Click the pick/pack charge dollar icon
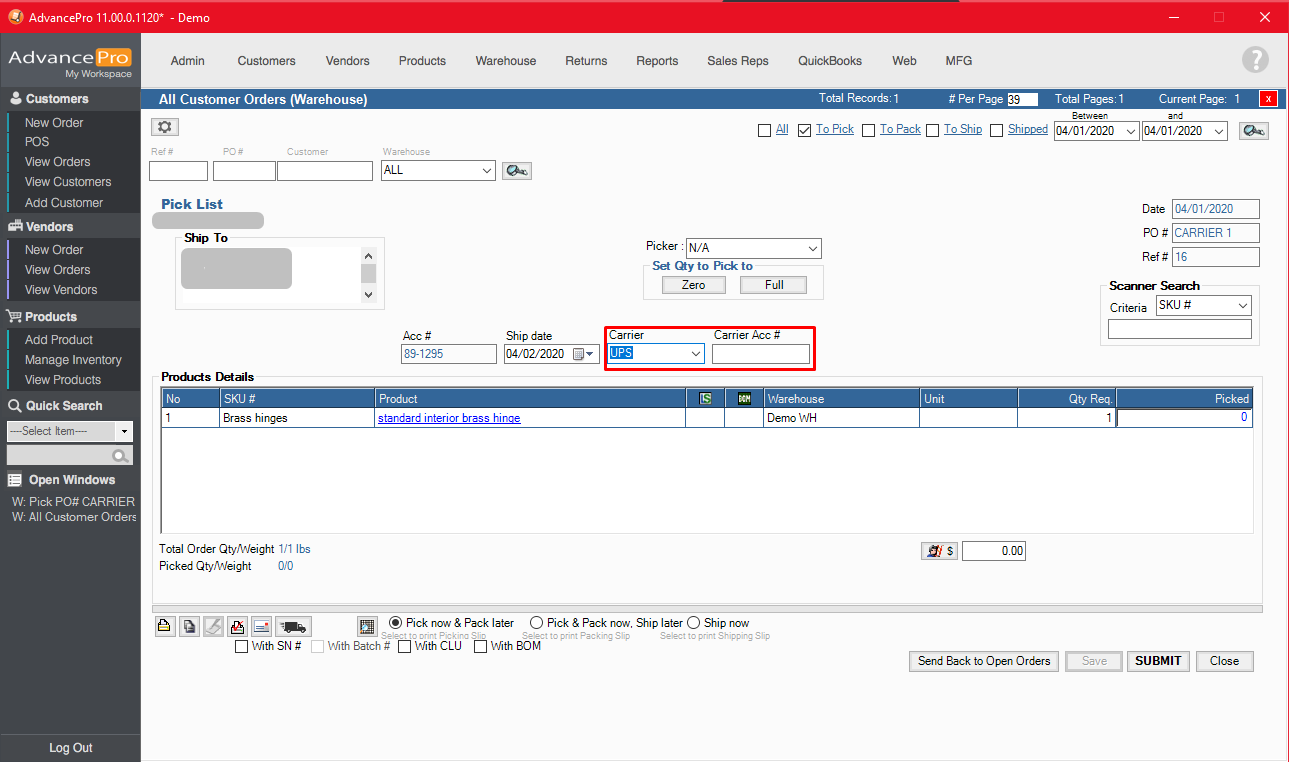Screen dimensions: 1289x762 tap(938, 550)
